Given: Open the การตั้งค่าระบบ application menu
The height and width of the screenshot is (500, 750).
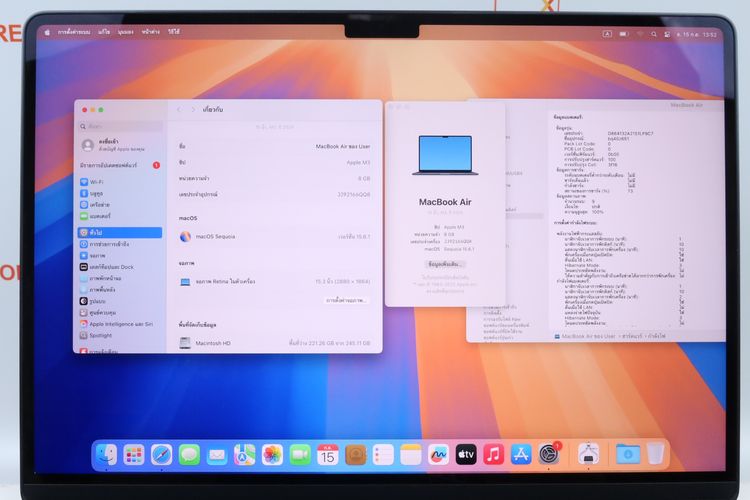Looking at the screenshot, I should tap(74, 32).
